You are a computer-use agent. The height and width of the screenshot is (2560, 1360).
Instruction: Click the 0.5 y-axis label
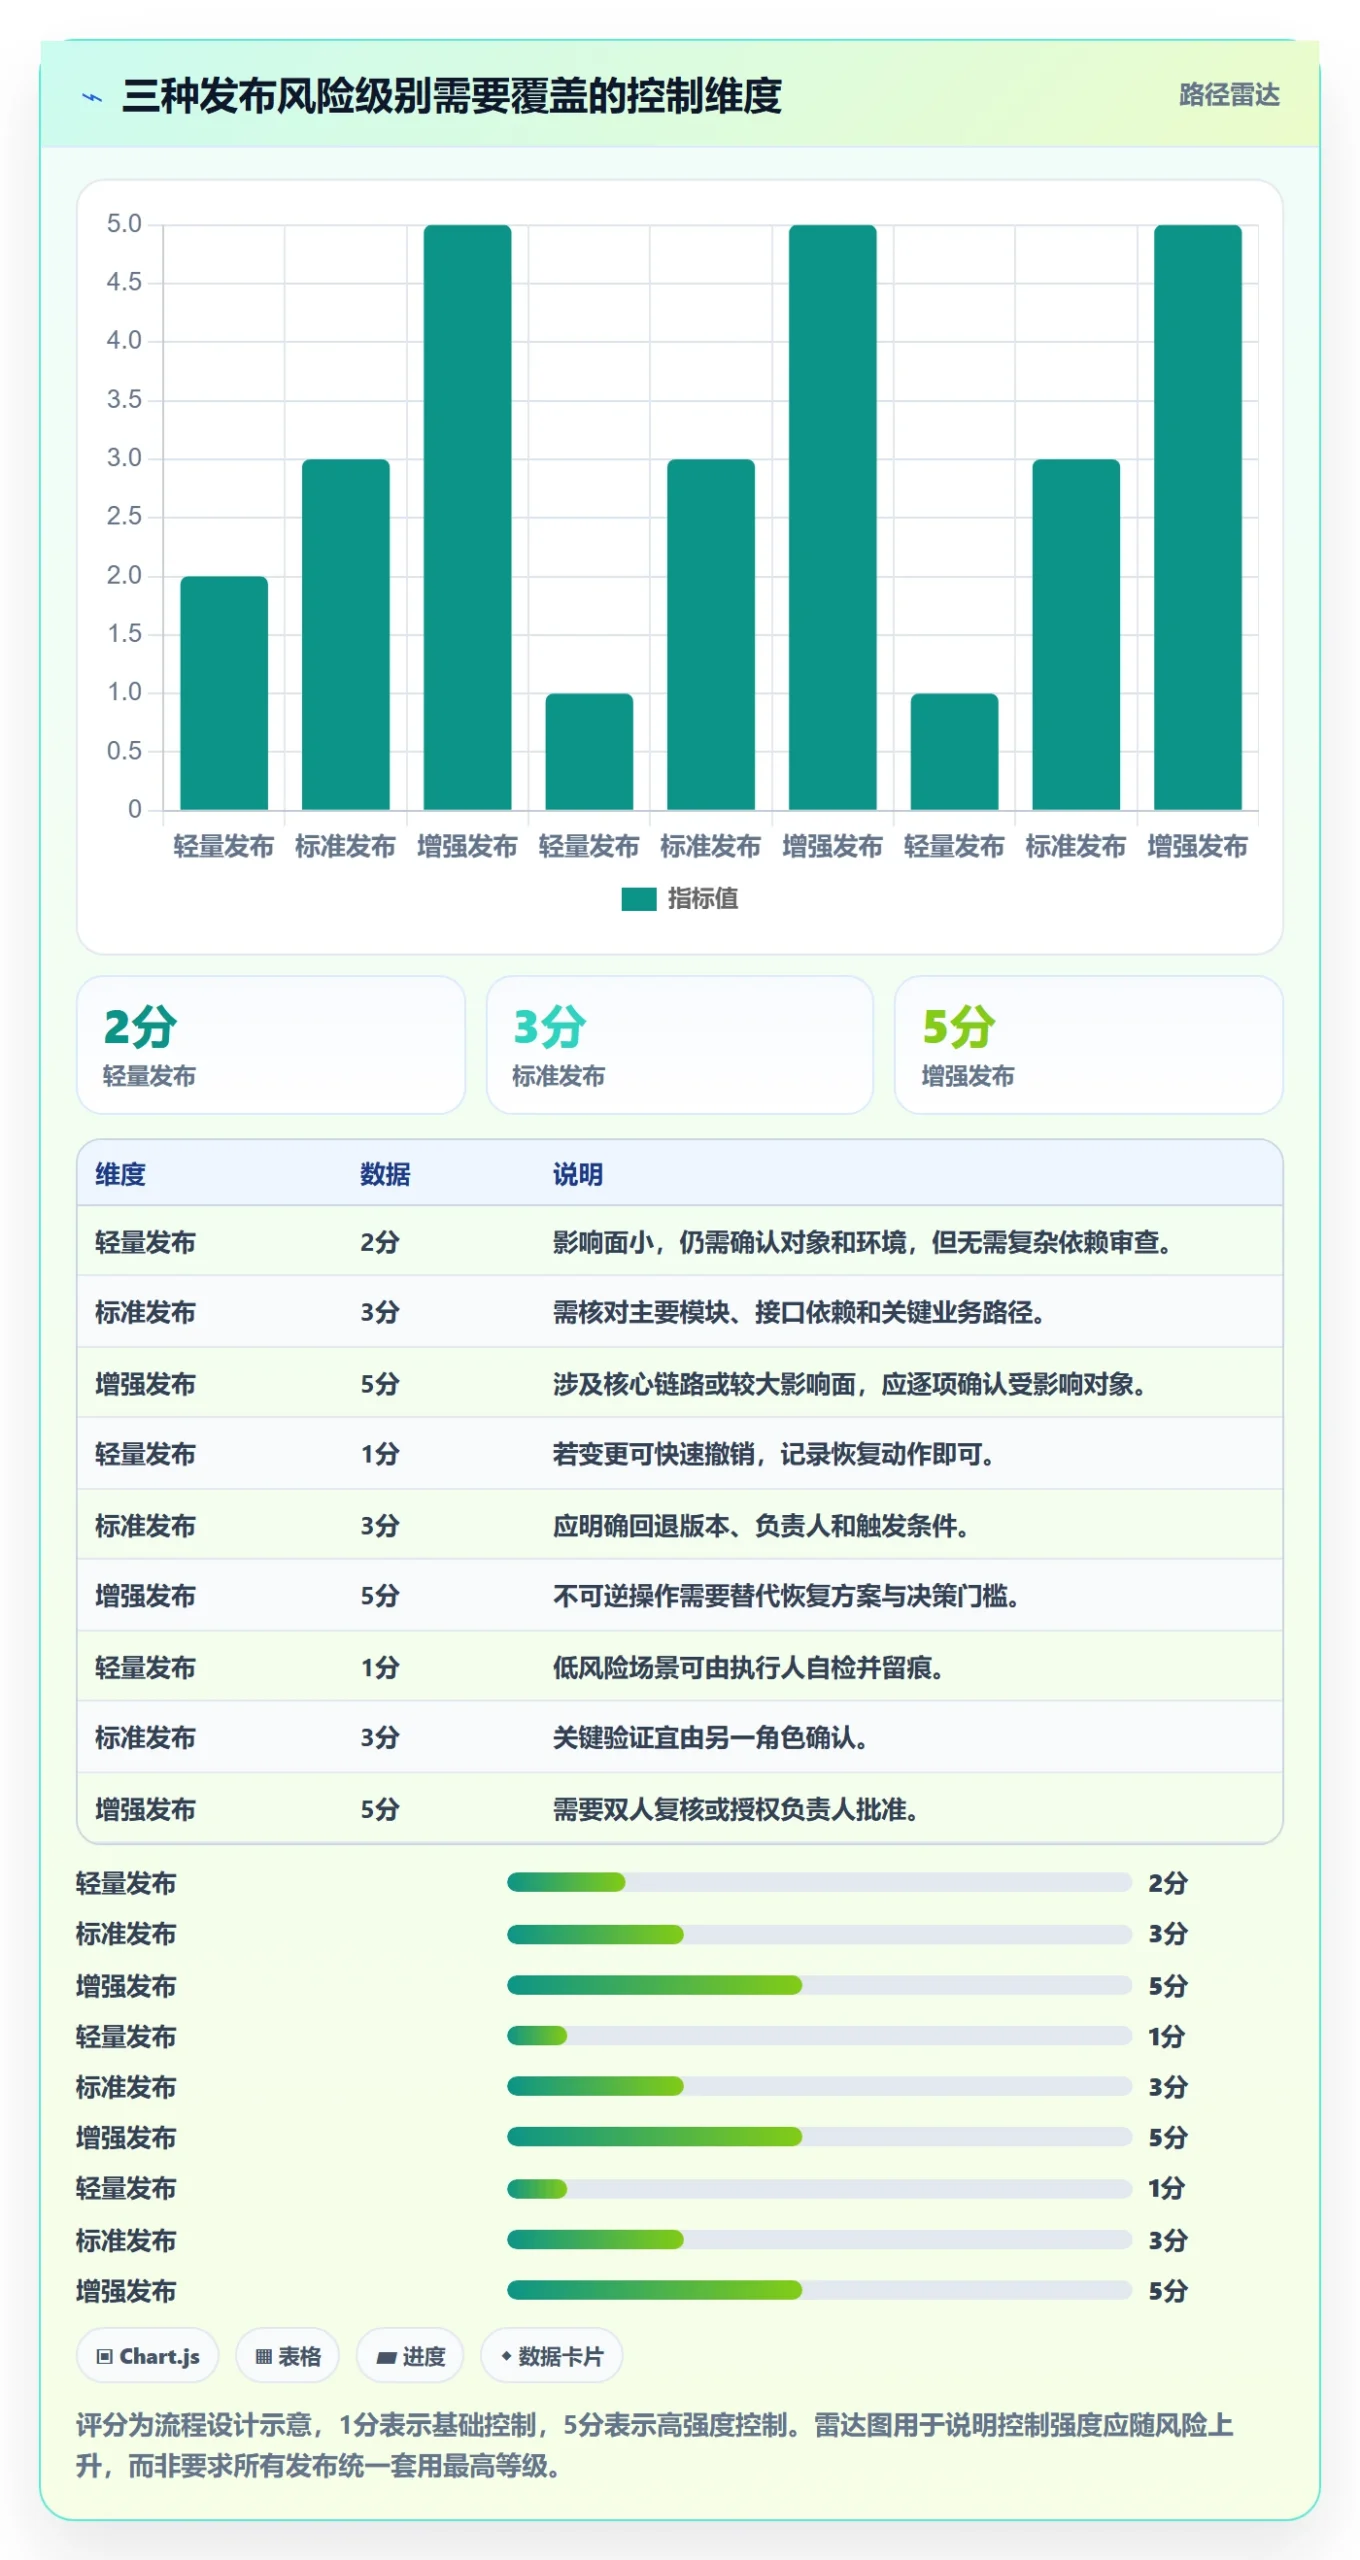124,751
